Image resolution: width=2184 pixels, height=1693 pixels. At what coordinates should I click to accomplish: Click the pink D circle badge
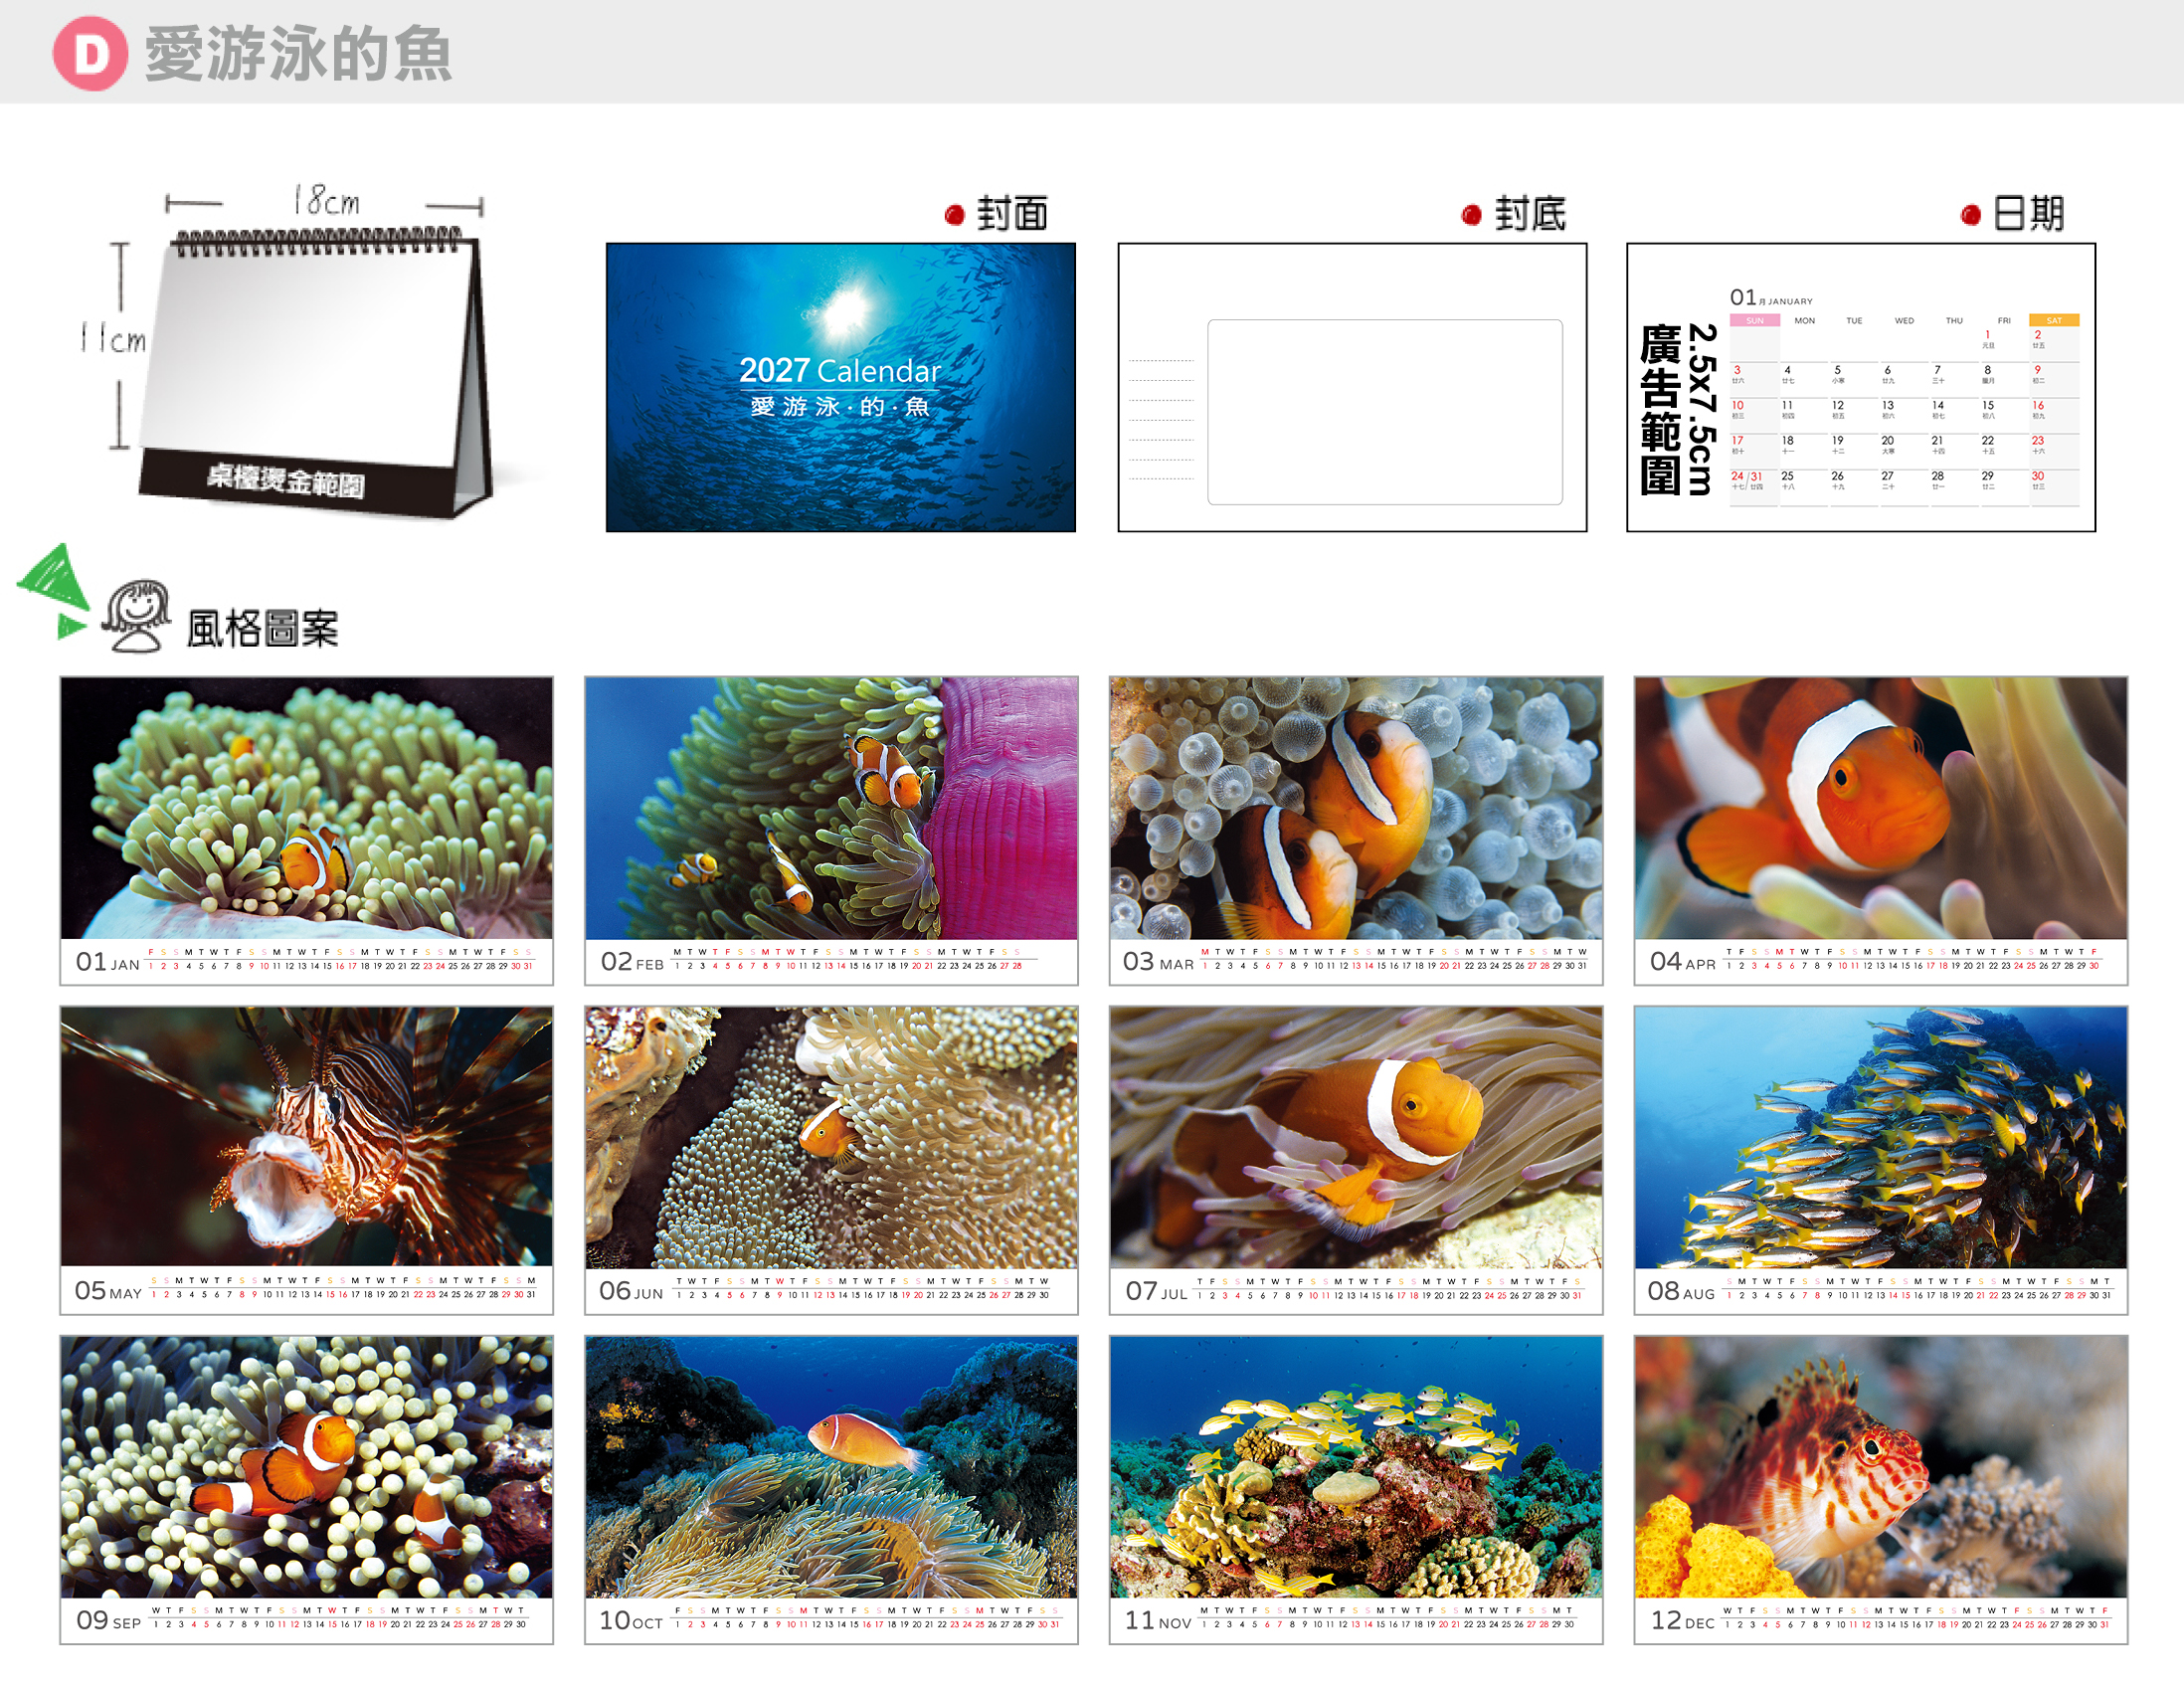[x=90, y=54]
